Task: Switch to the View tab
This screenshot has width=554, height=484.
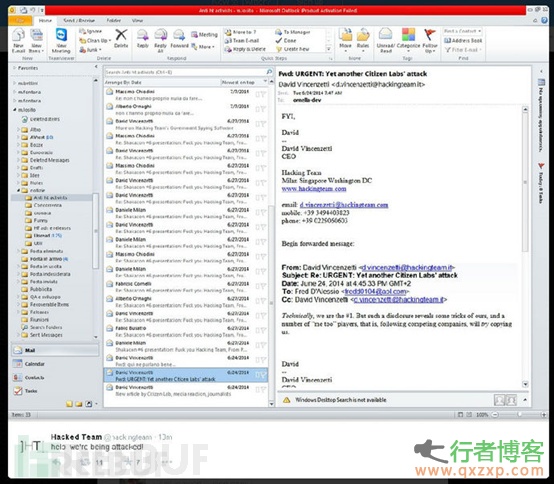Action: (x=137, y=20)
